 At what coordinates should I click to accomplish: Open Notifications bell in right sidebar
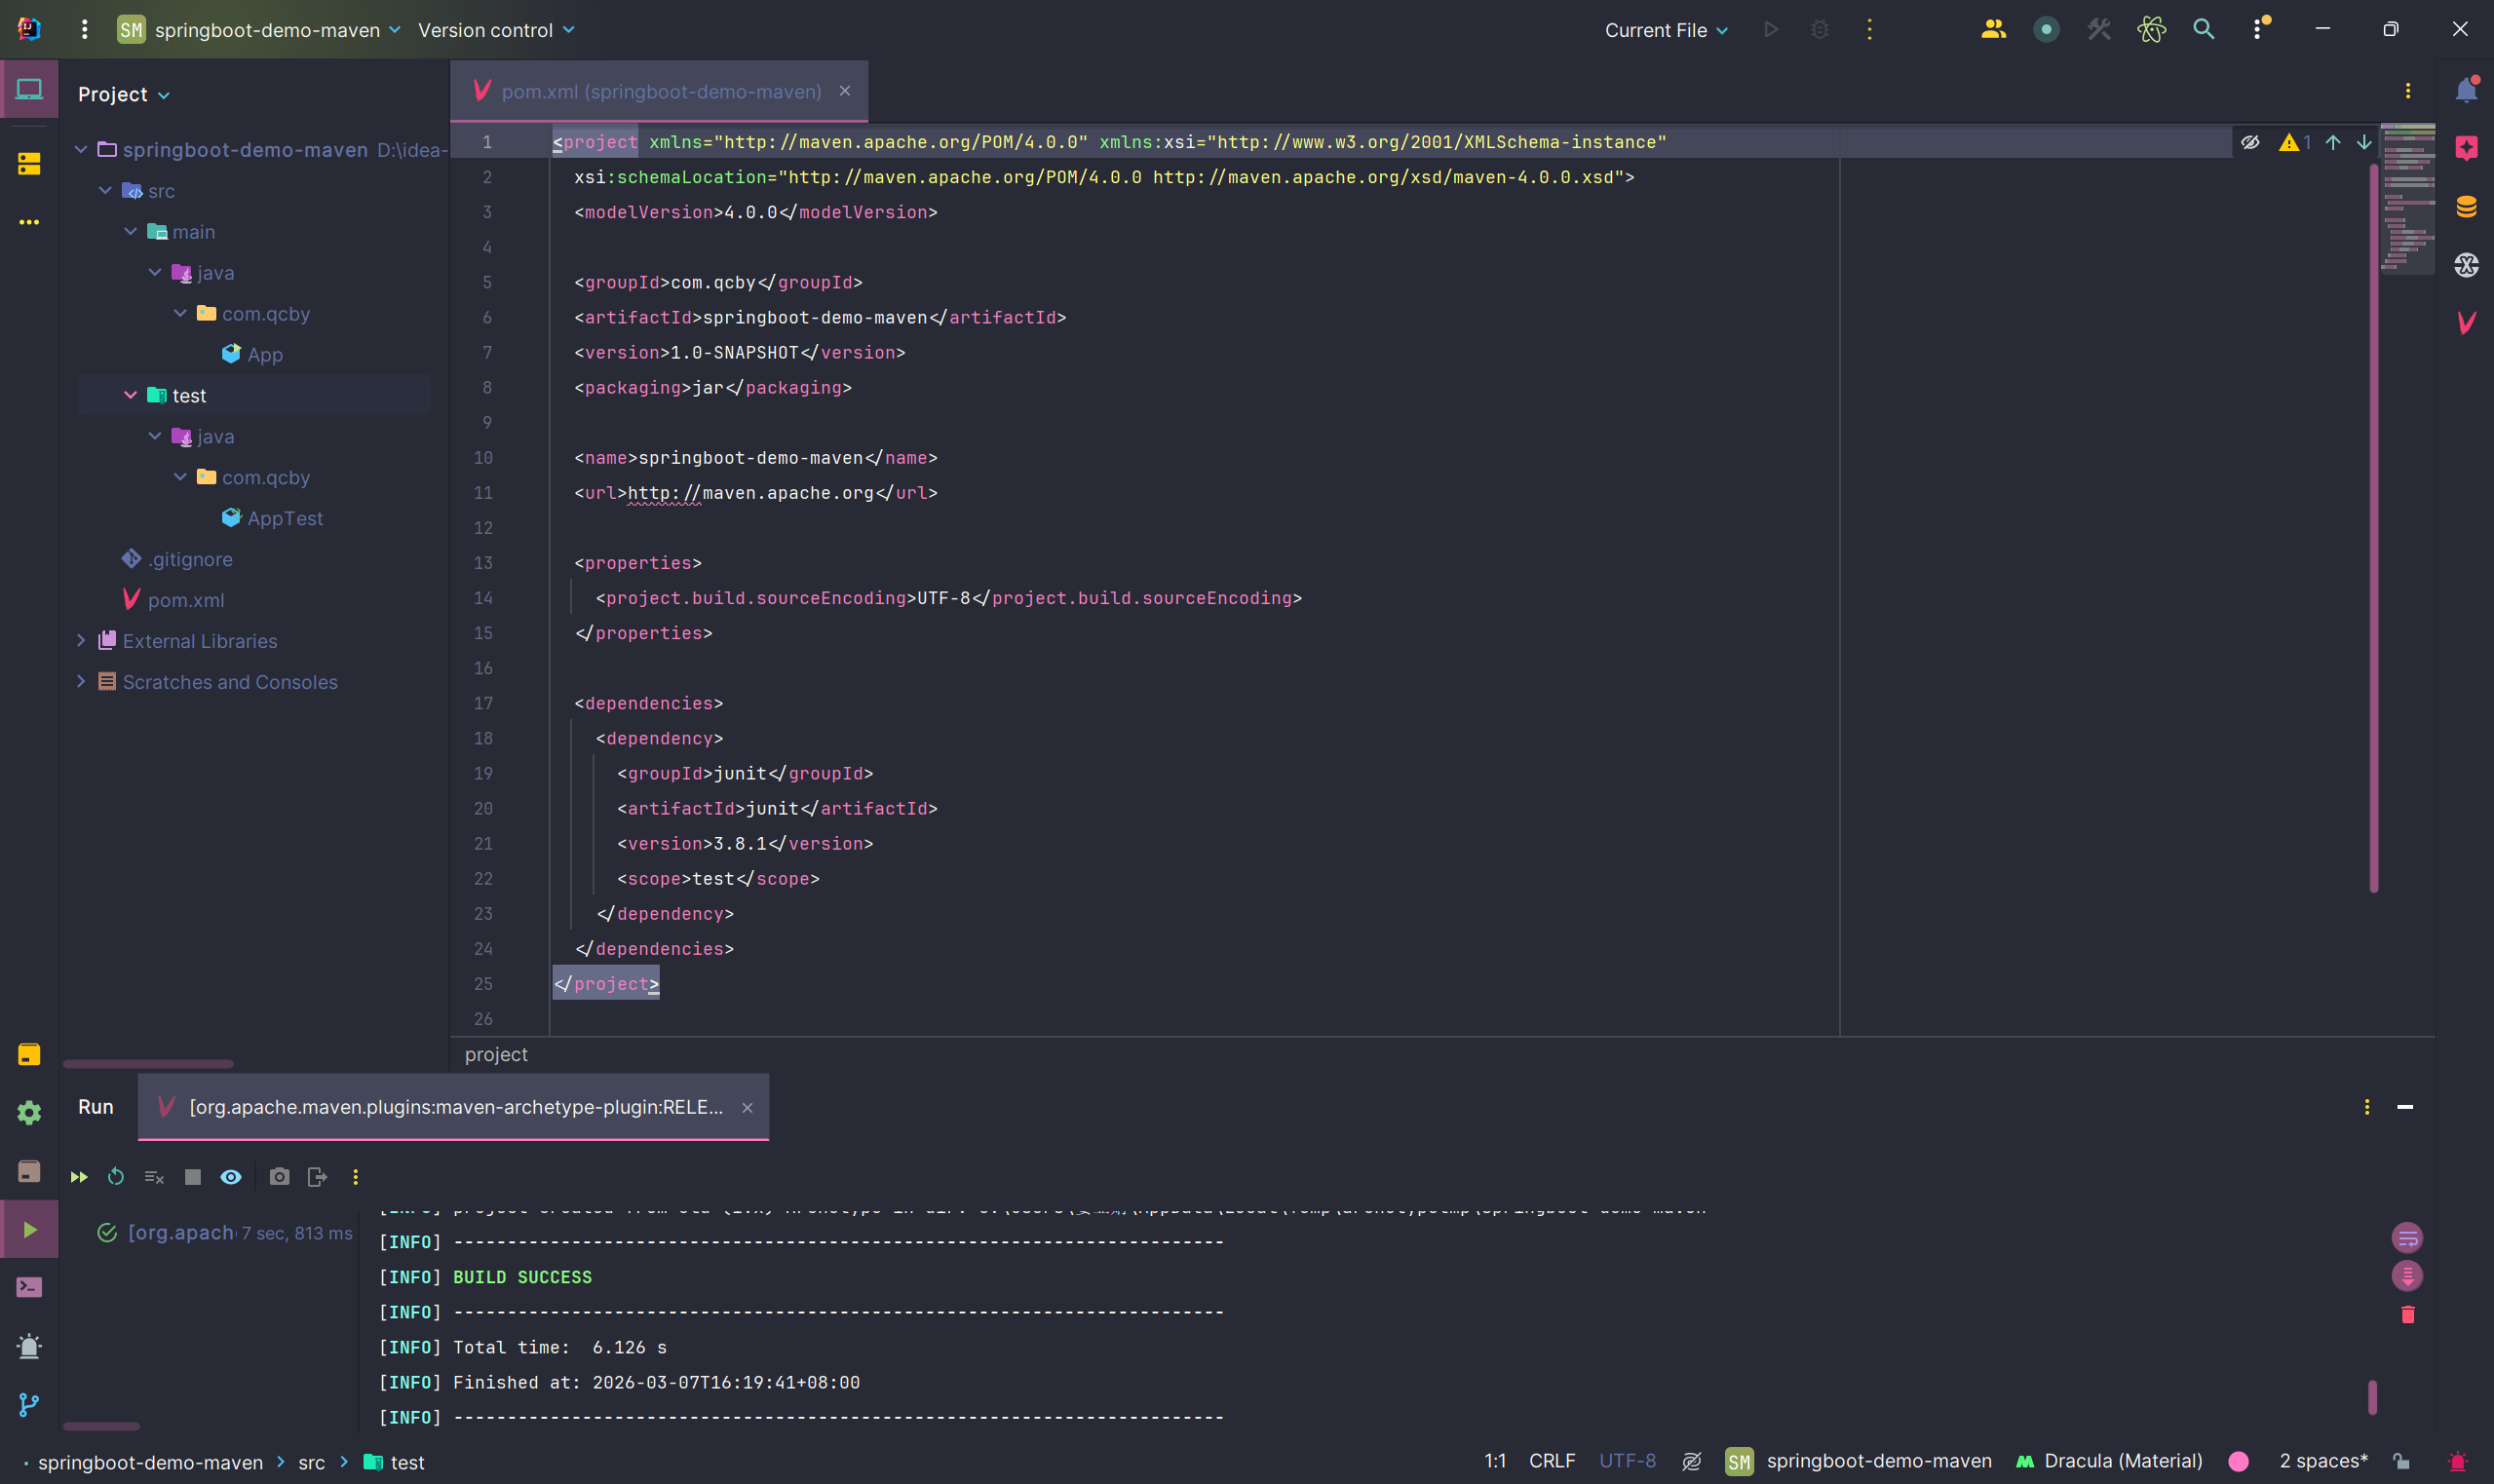pos(2466,91)
